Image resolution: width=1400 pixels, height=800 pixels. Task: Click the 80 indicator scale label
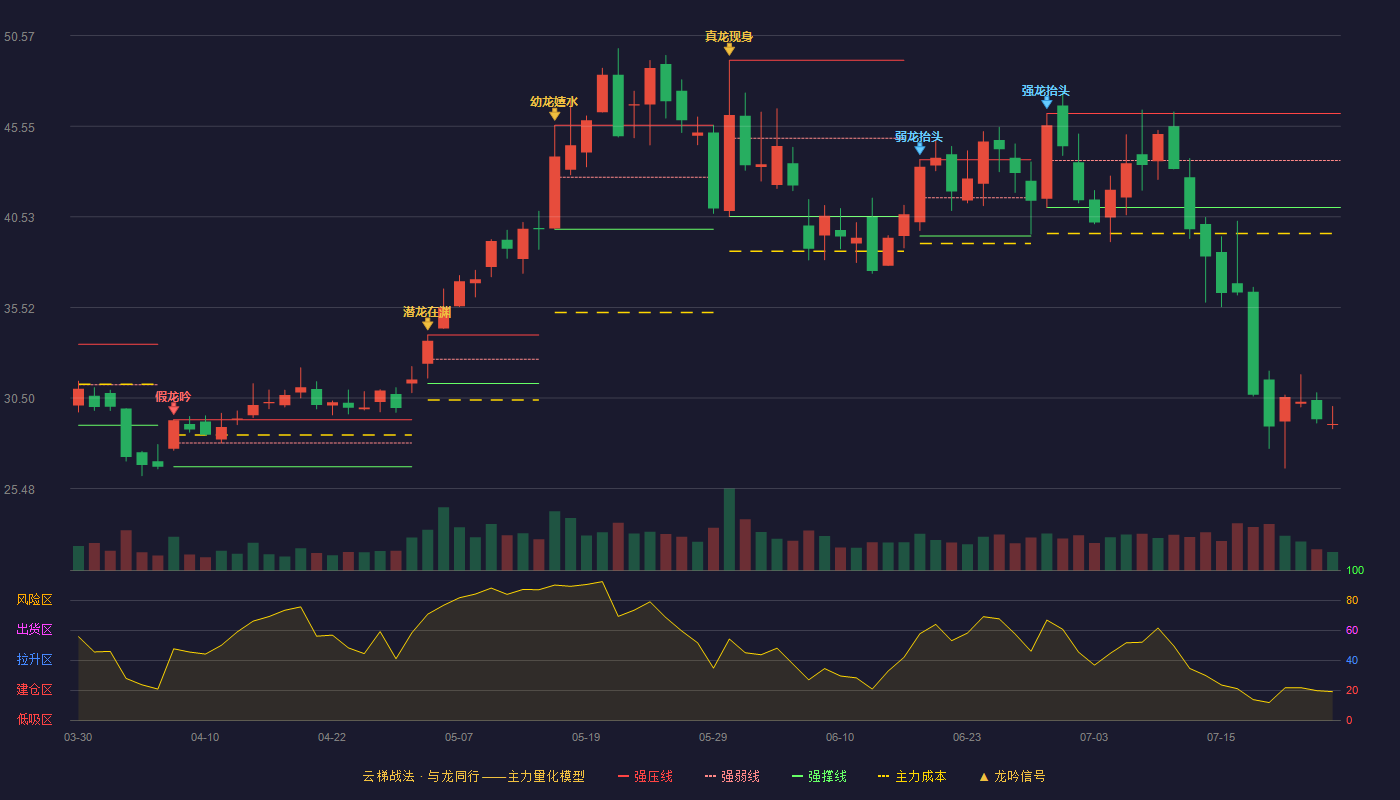click(x=1352, y=600)
